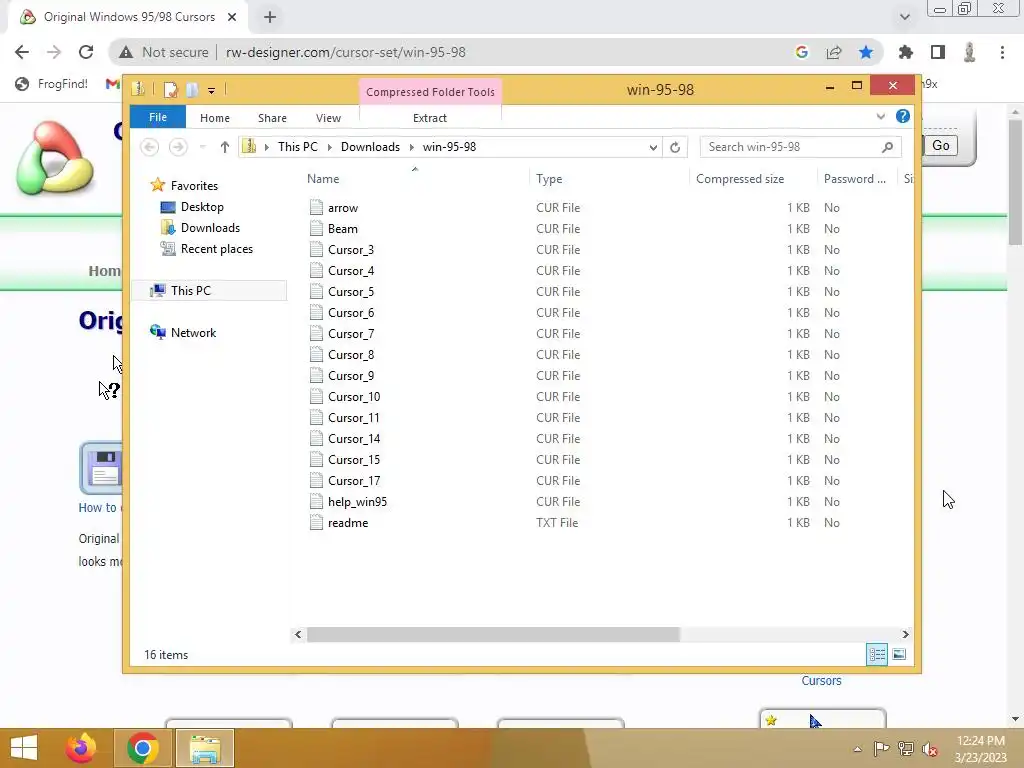Click the Explorer back arrow button
This screenshot has height=768, width=1024.
coord(150,147)
